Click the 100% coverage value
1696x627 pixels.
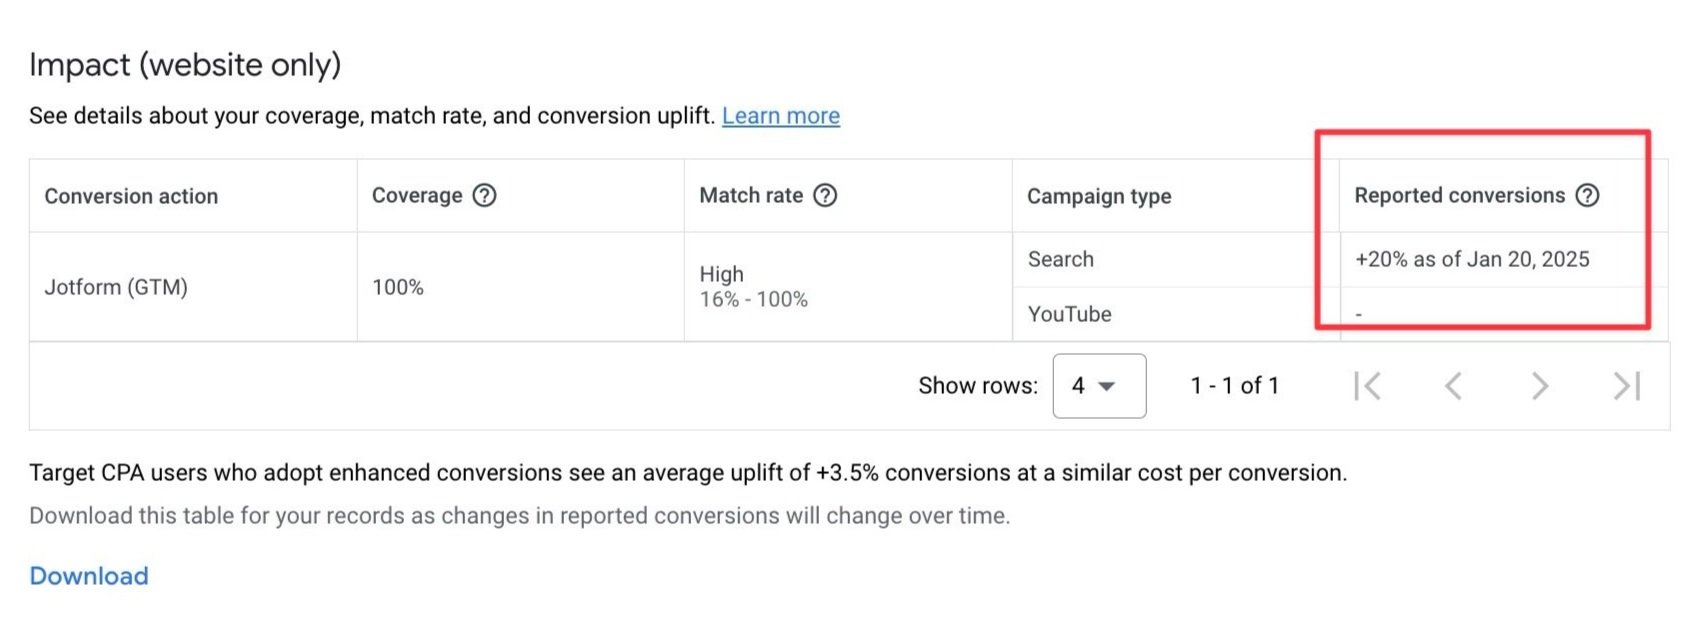pos(398,287)
